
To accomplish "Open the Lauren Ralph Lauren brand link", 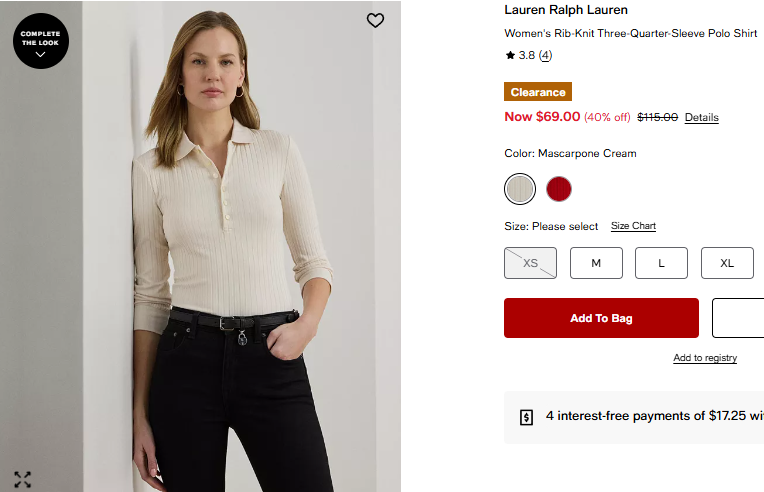I will [566, 10].
